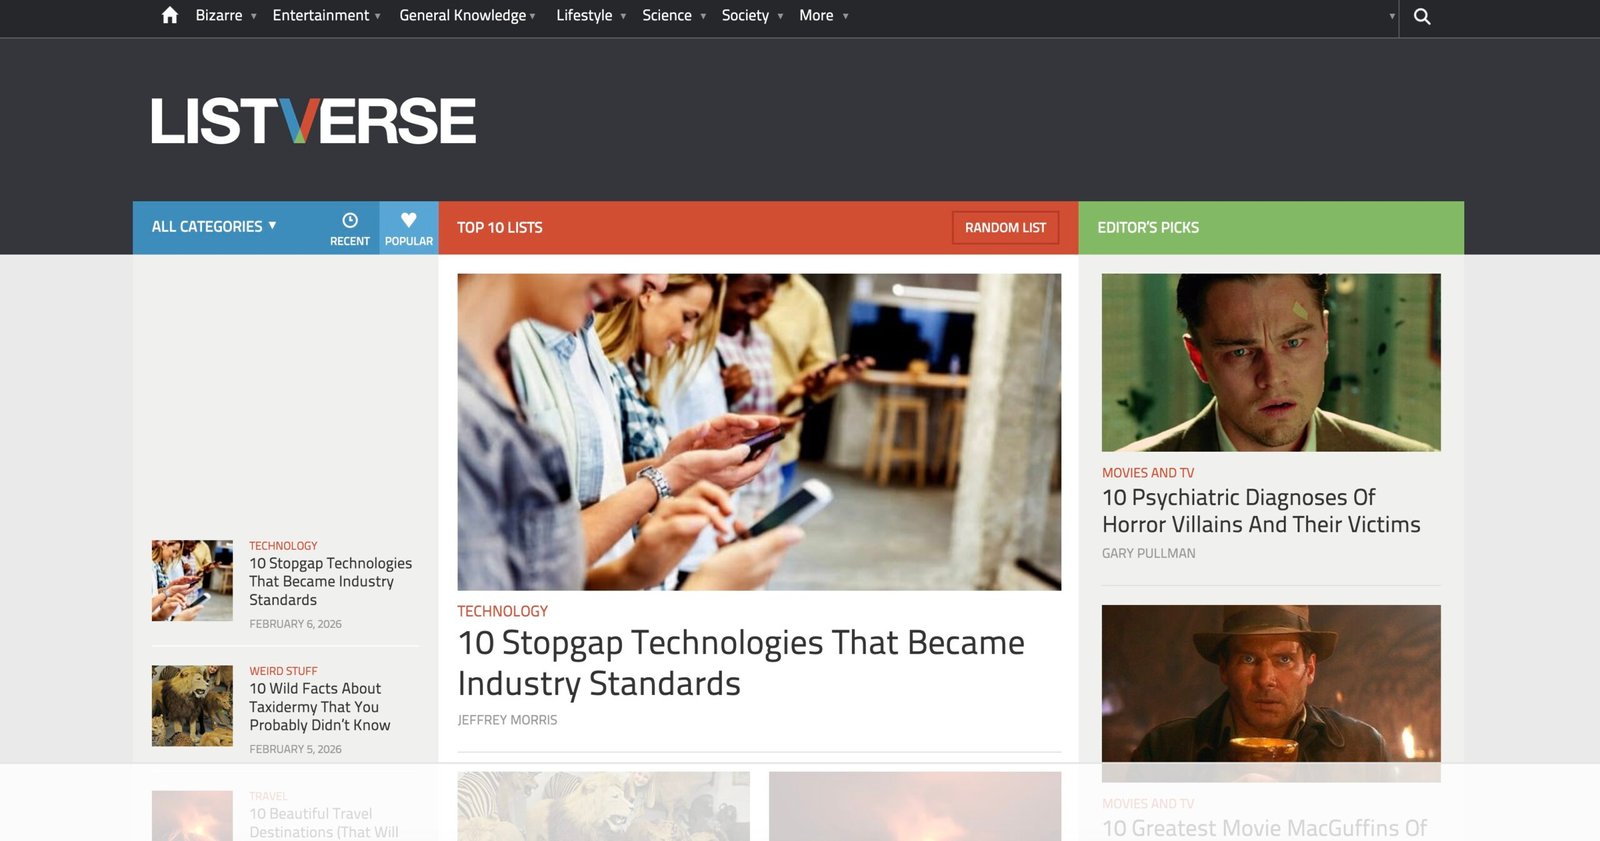This screenshot has height=841, width=1600.
Task: Click the Listverse logo
Action: (x=313, y=121)
